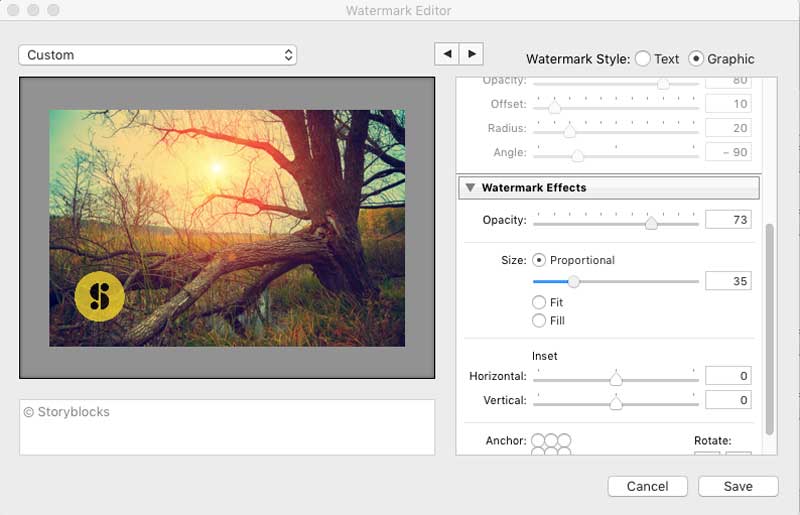Image resolution: width=800 pixels, height=515 pixels.
Task: Choose Text watermark style
Action: pyautogui.click(x=642, y=59)
